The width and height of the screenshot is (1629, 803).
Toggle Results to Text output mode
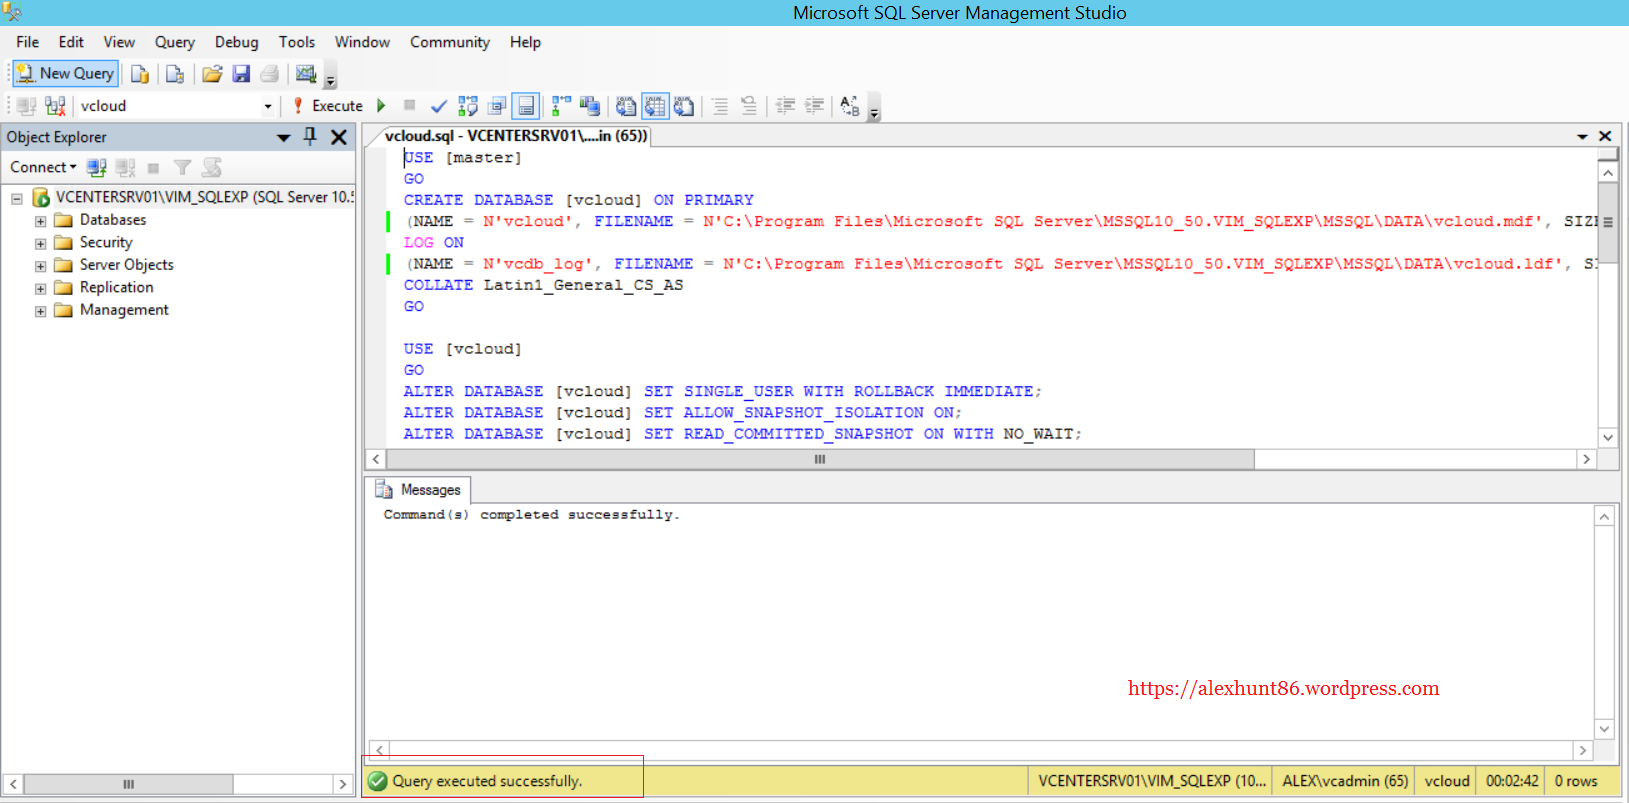point(626,106)
